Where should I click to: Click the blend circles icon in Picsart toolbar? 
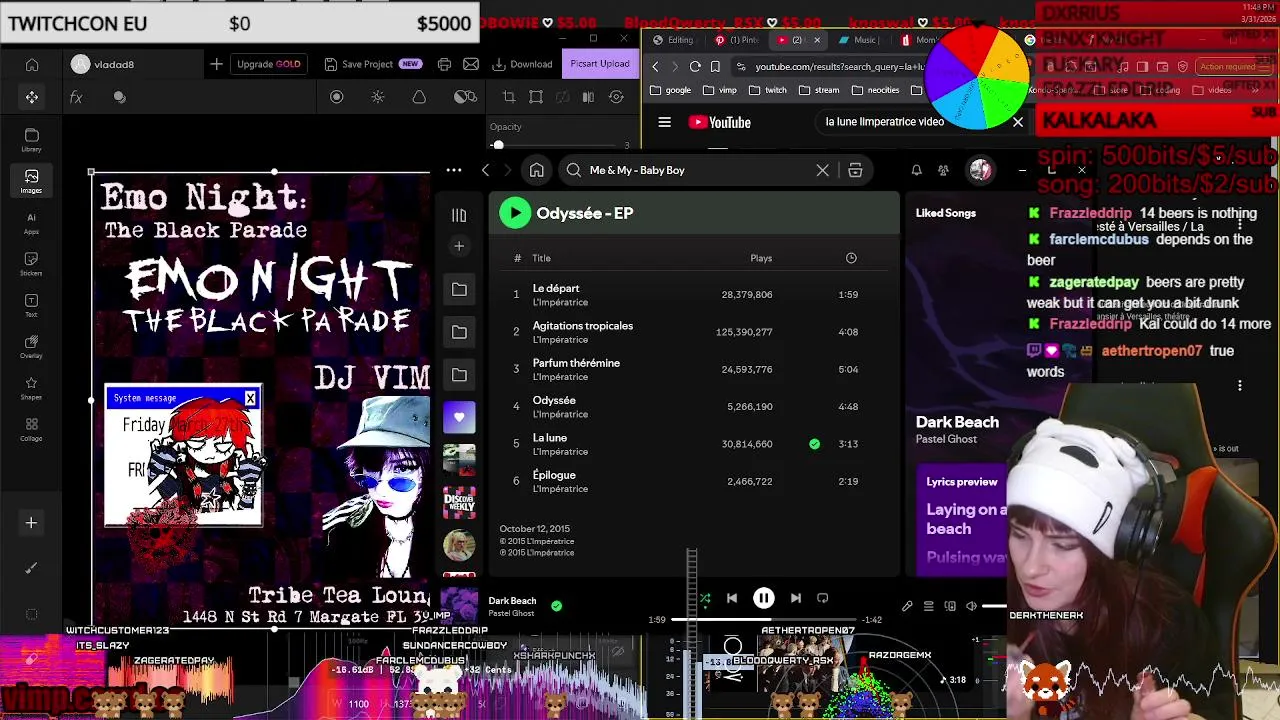pos(464,97)
